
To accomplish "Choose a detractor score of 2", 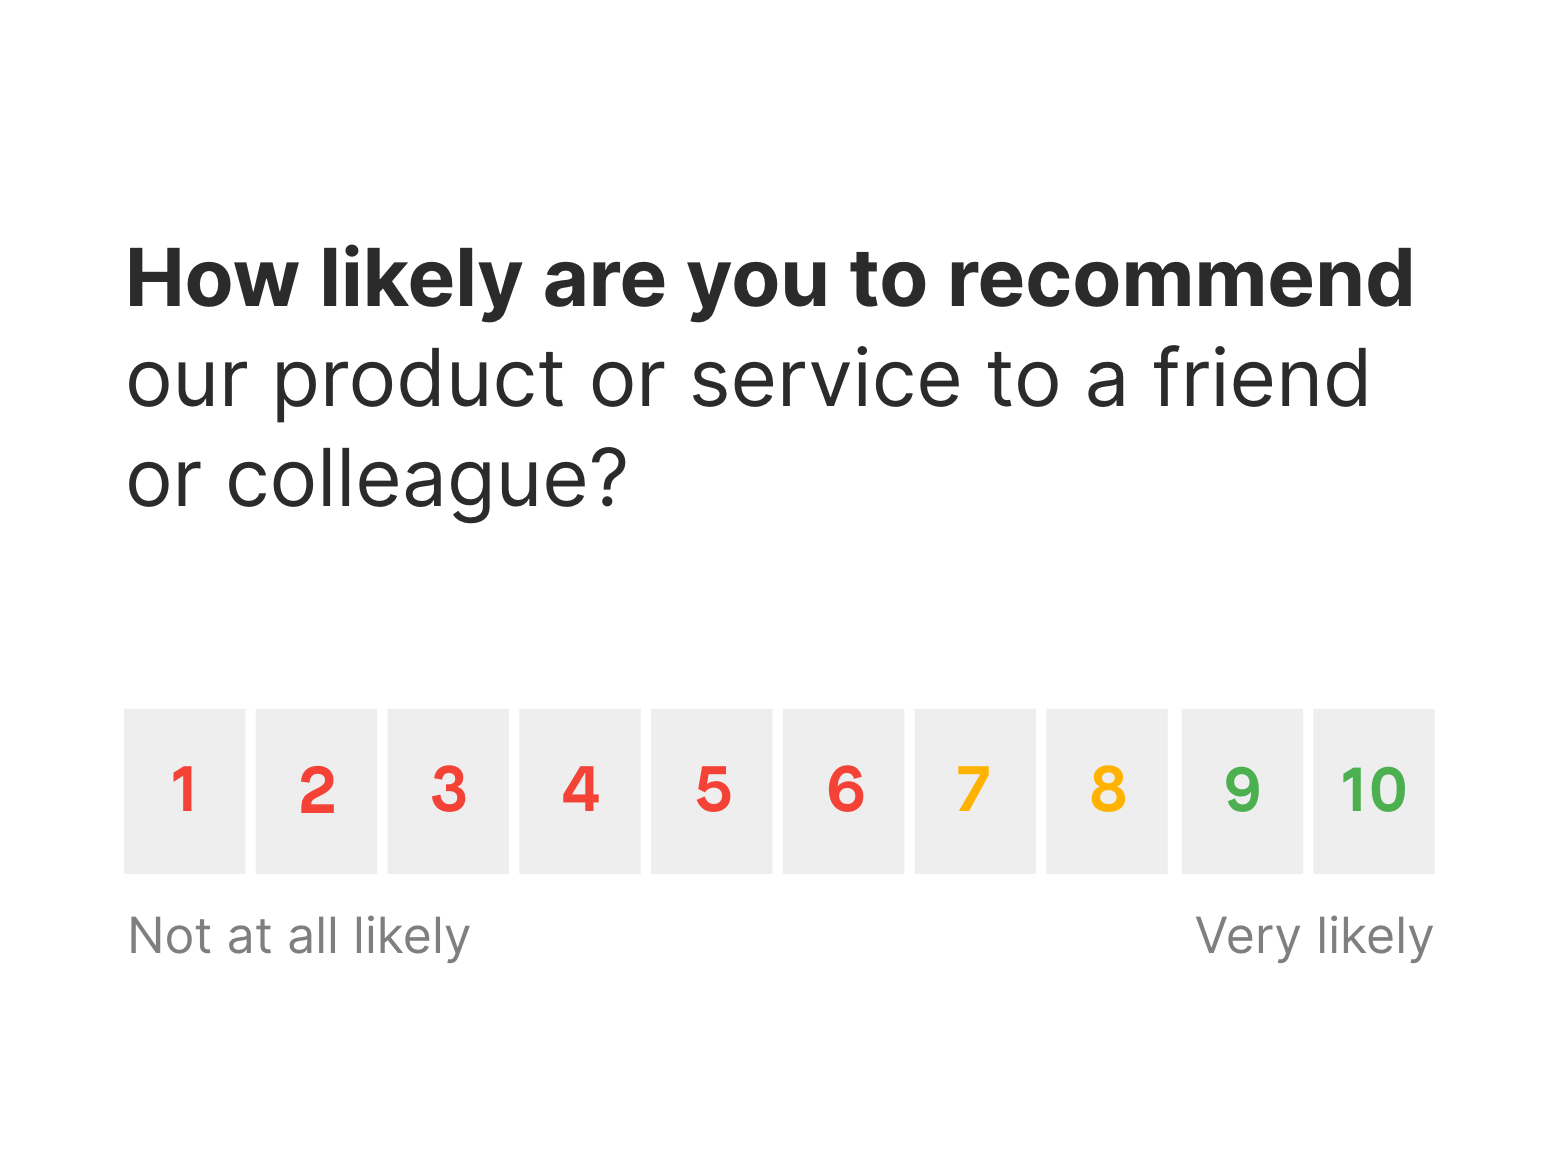I will point(317,792).
